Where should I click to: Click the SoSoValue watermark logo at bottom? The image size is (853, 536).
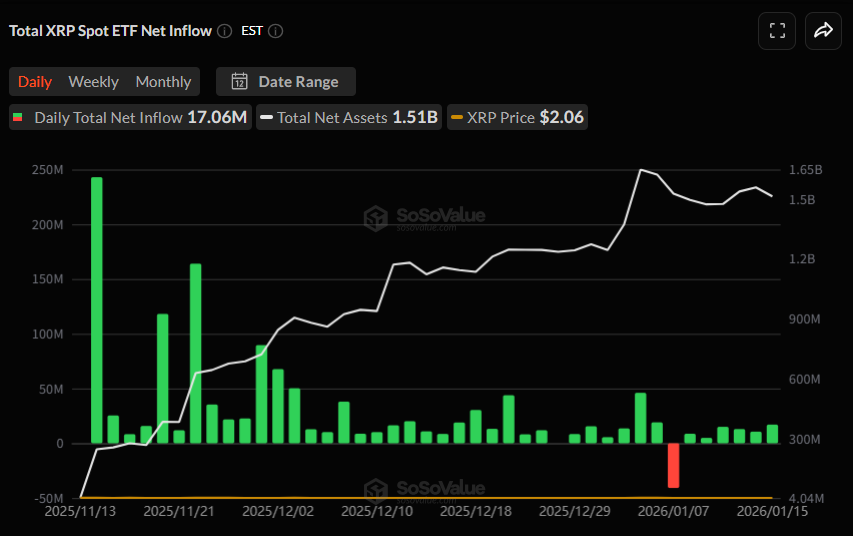376,490
